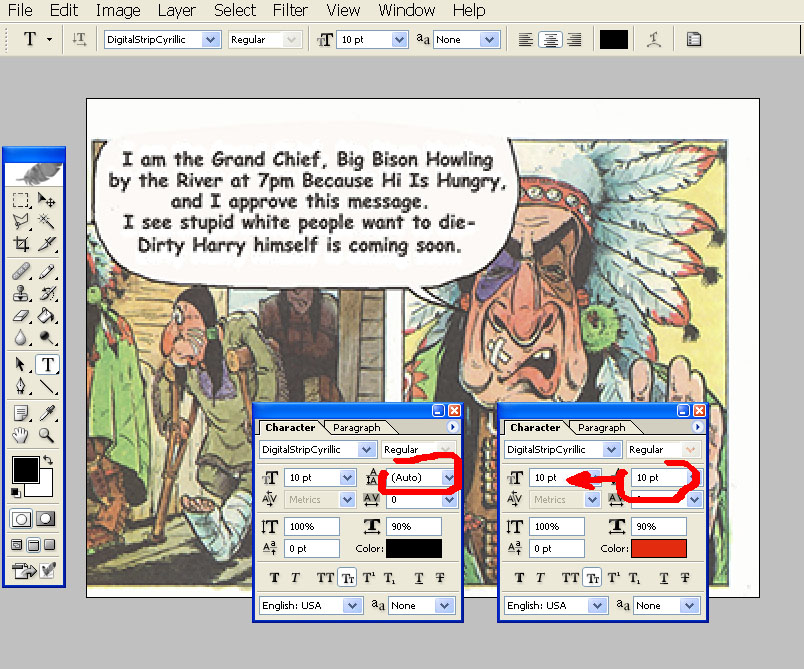This screenshot has width=804, height=669.
Task: Click the red Color swatch in Character panel
Action: click(x=659, y=549)
